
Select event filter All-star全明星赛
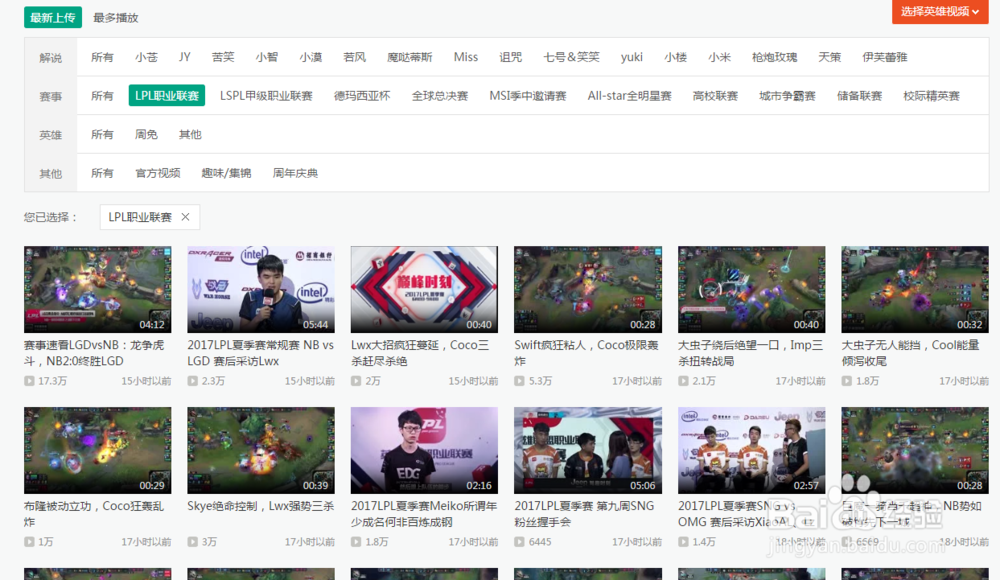tap(629, 96)
